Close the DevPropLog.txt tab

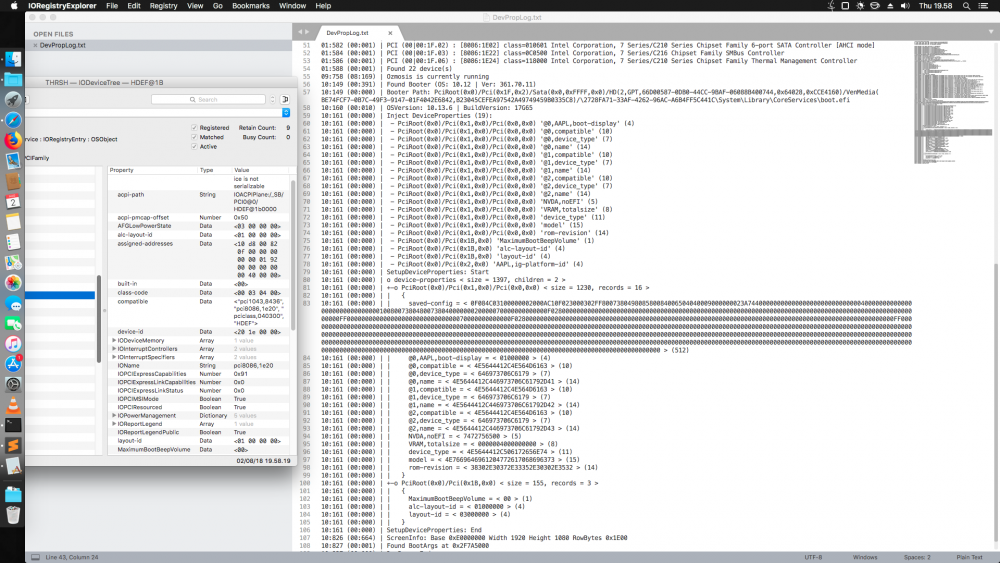coord(390,33)
